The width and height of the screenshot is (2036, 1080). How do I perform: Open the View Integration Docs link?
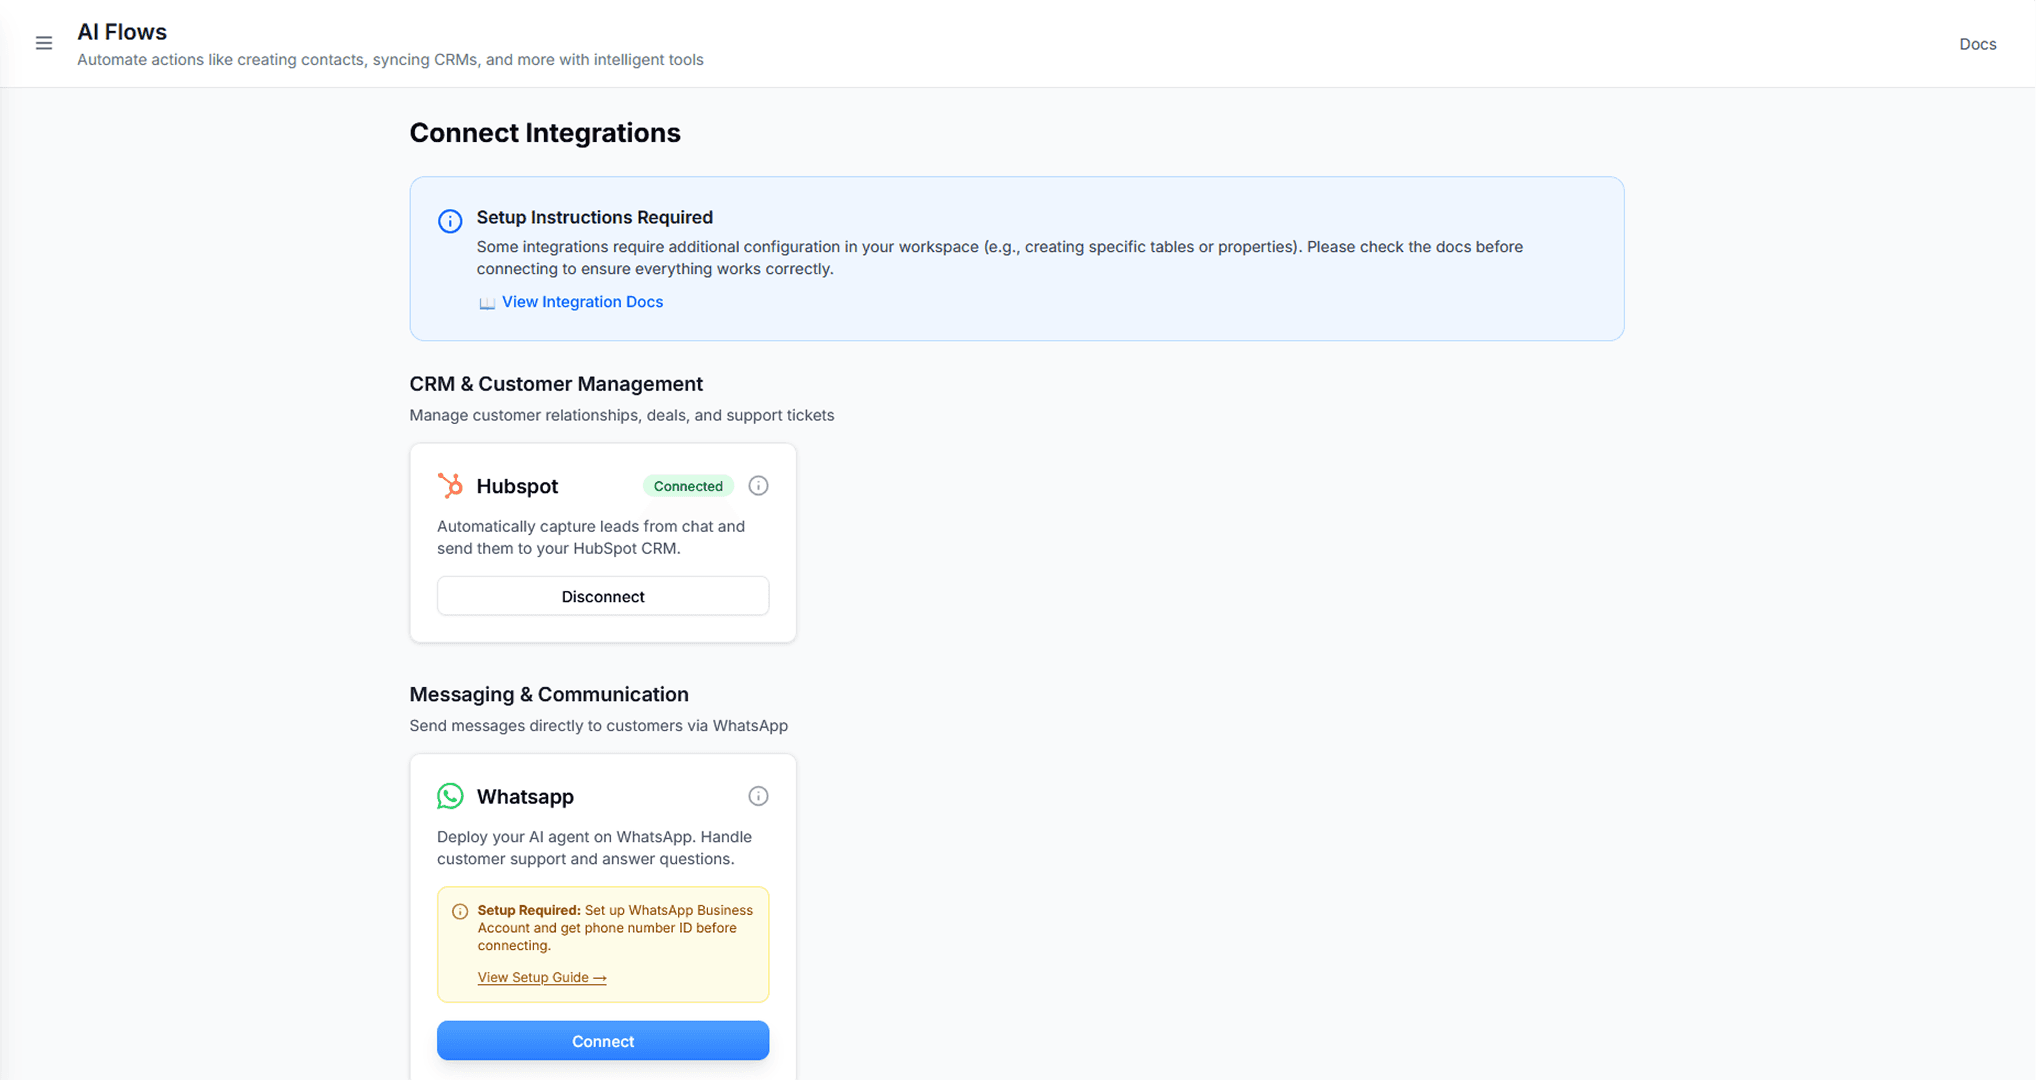pos(582,301)
